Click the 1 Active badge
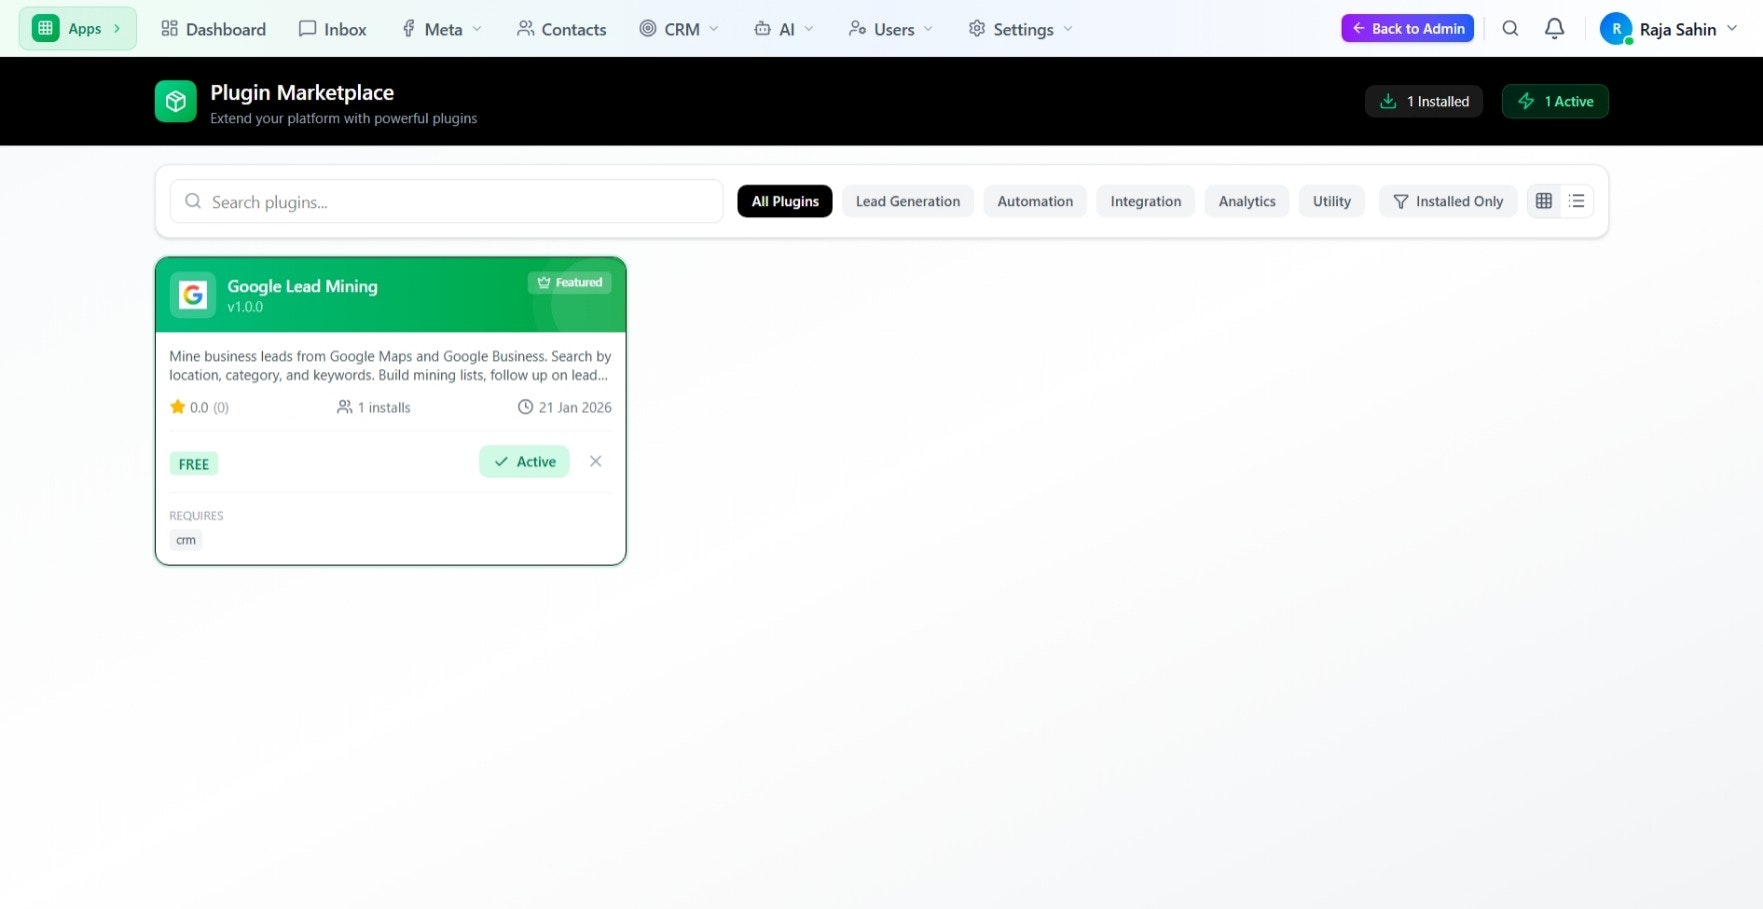This screenshot has width=1763, height=909. pyautogui.click(x=1555, y=101)
